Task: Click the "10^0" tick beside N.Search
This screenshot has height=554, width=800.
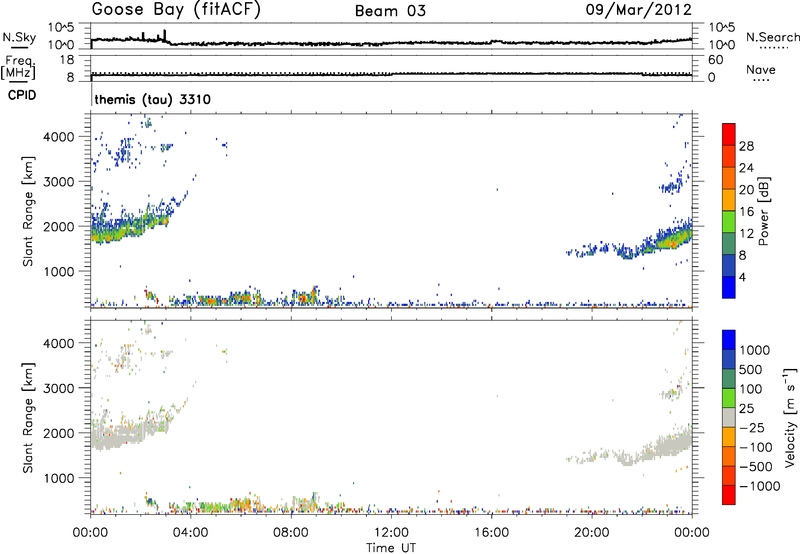Action: 722,45
